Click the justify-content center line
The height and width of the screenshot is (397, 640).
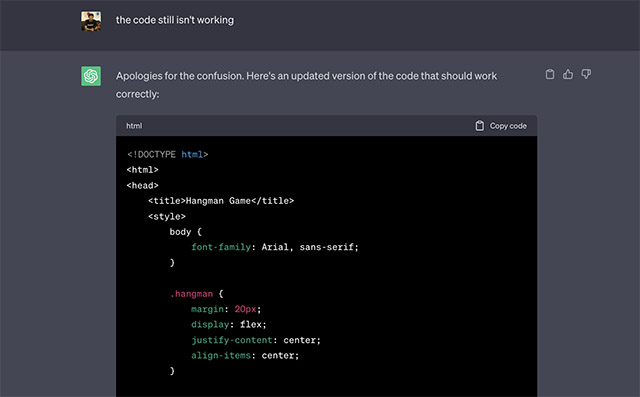click(256, 340)
